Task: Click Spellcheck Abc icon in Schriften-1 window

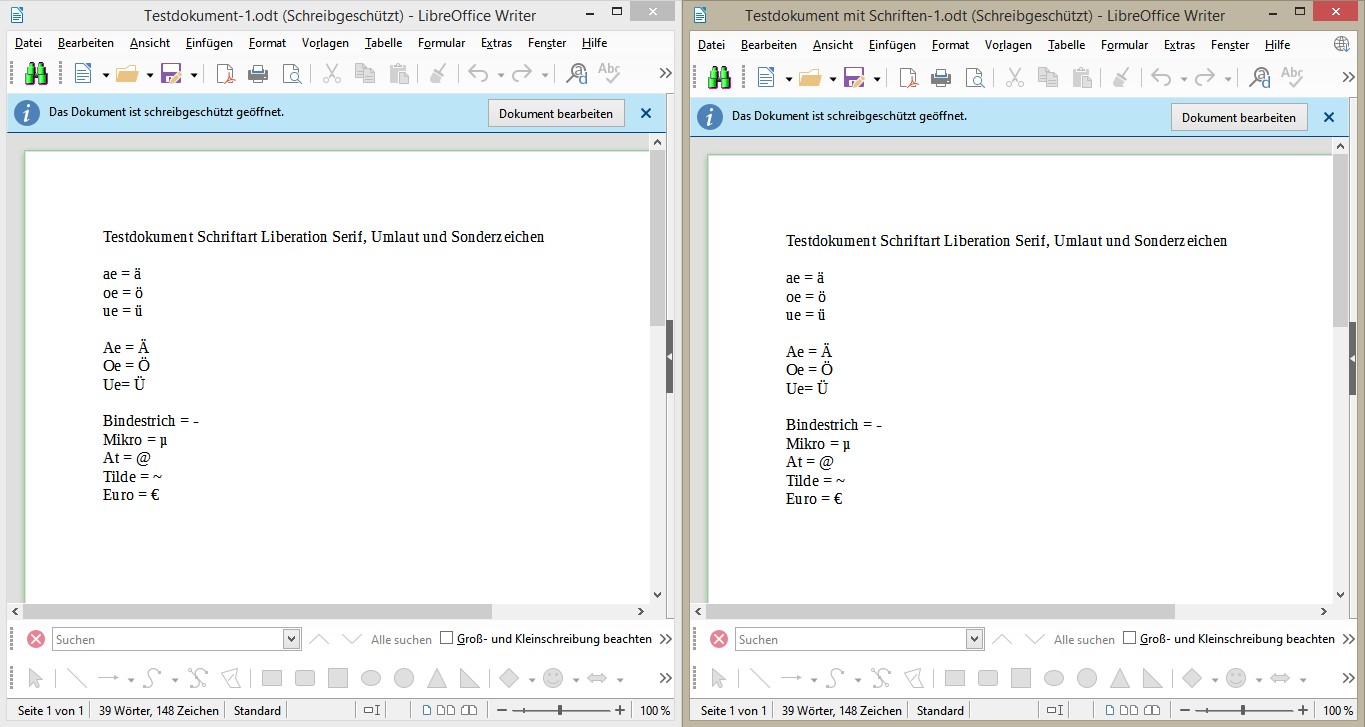Action: pyautogui.click(x=1292, y=77)
